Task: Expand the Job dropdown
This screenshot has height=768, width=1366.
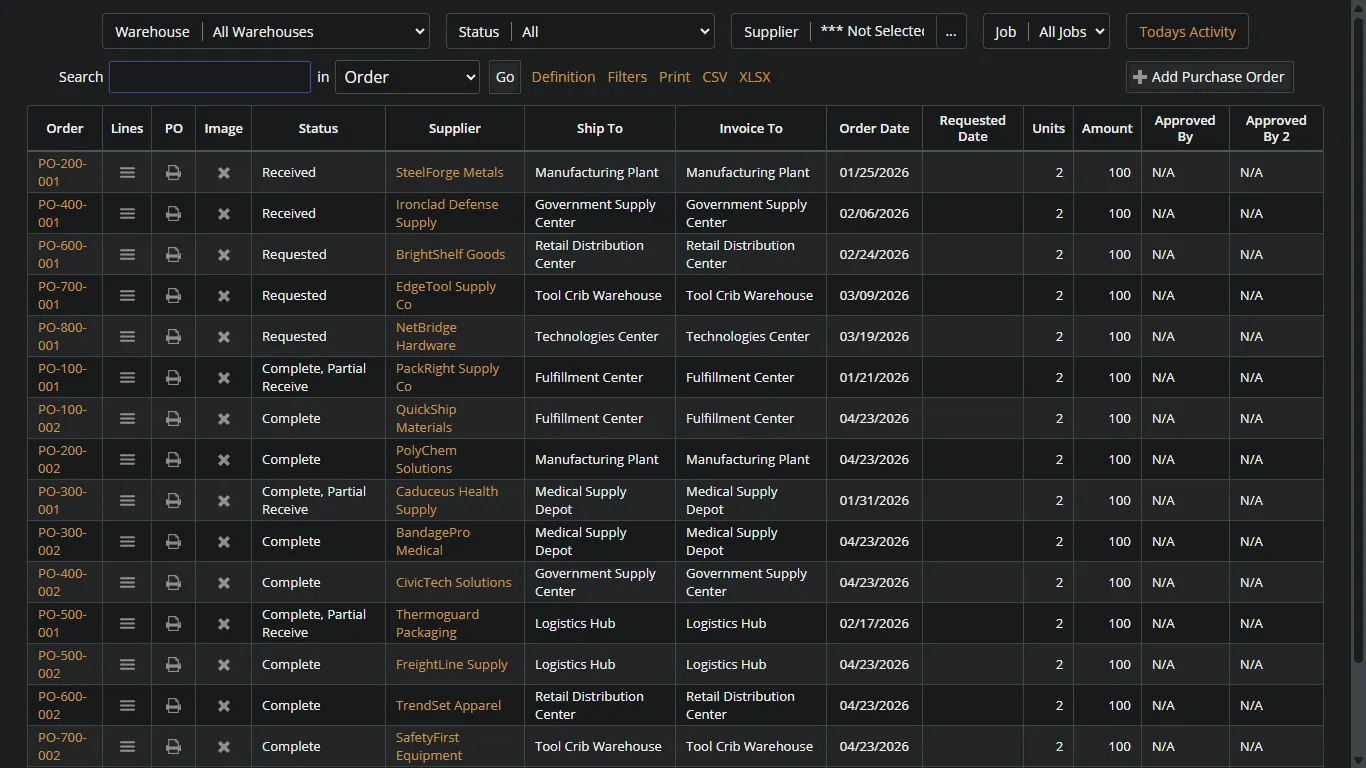Action: [x=1069, y=32]
